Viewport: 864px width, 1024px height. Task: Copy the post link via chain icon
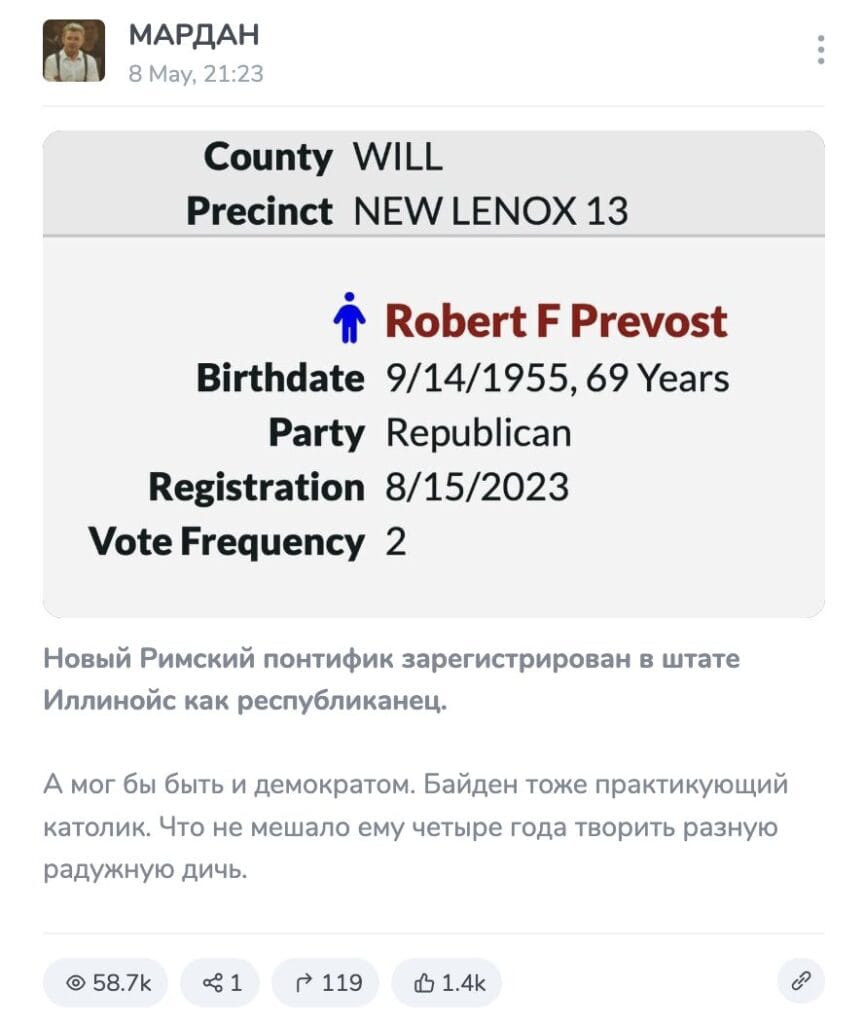coord(801,981)
